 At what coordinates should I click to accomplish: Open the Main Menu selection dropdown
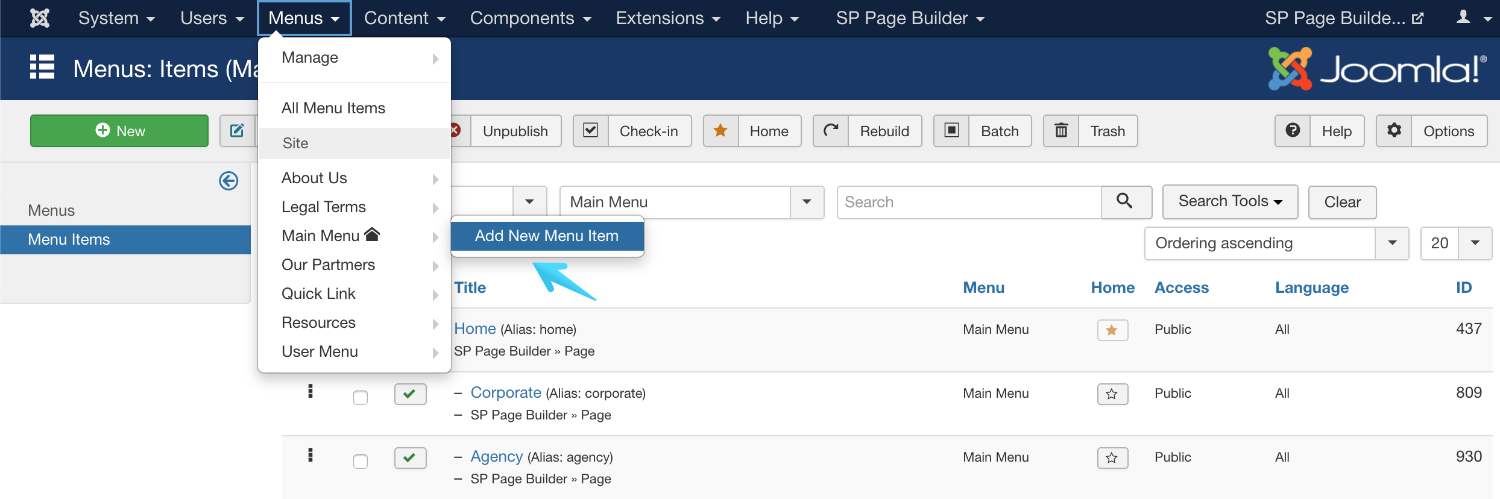click(x=691, y=202)
